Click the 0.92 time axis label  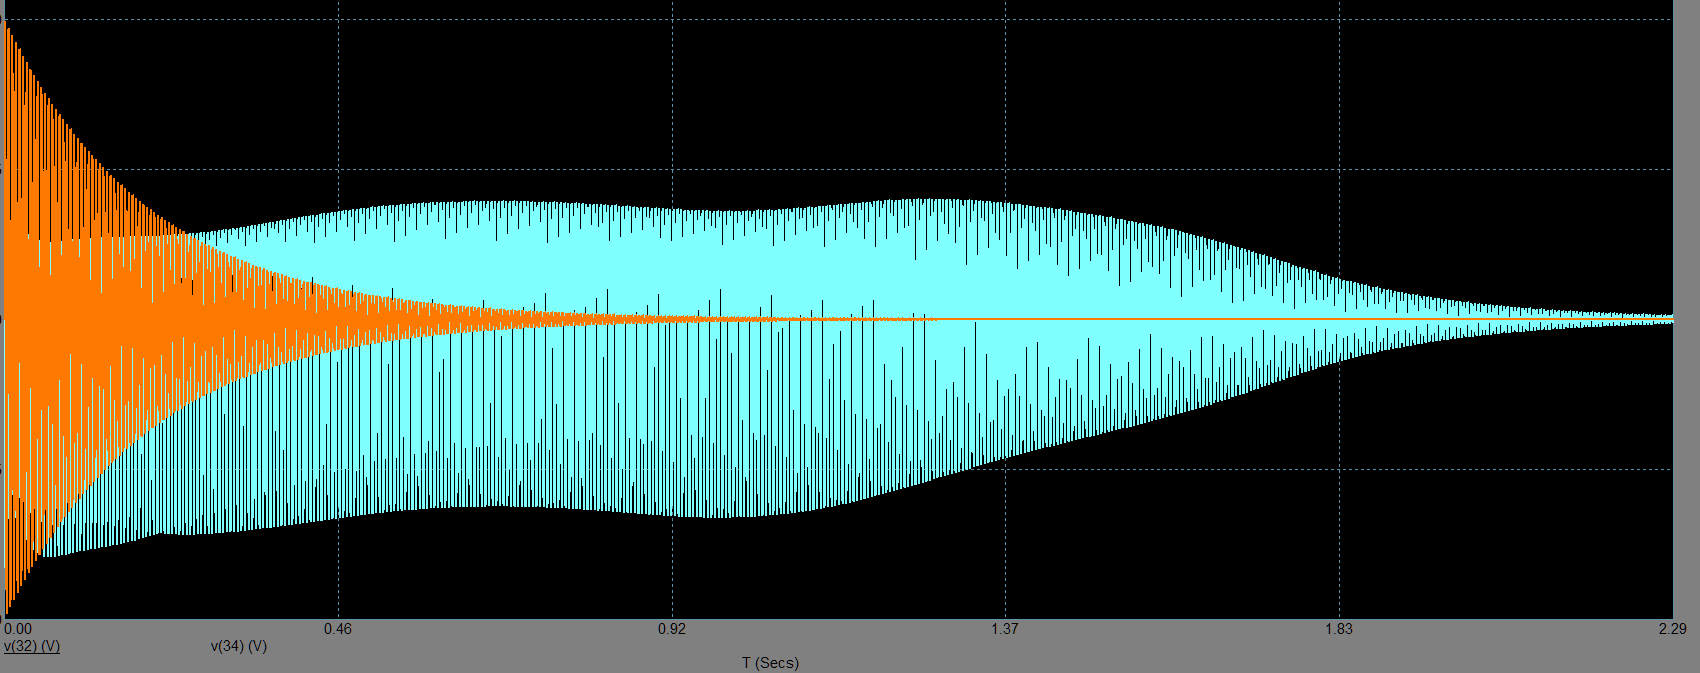pos(672,629)
